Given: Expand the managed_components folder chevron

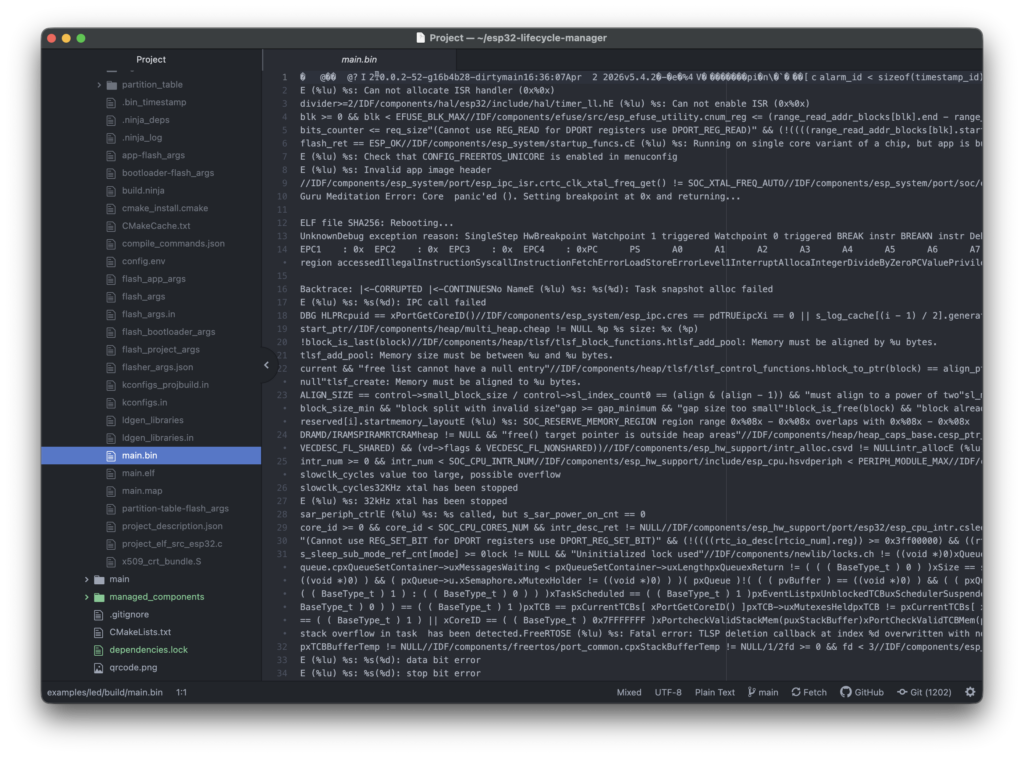Looking at the screenshot, I should click(86, 597).
